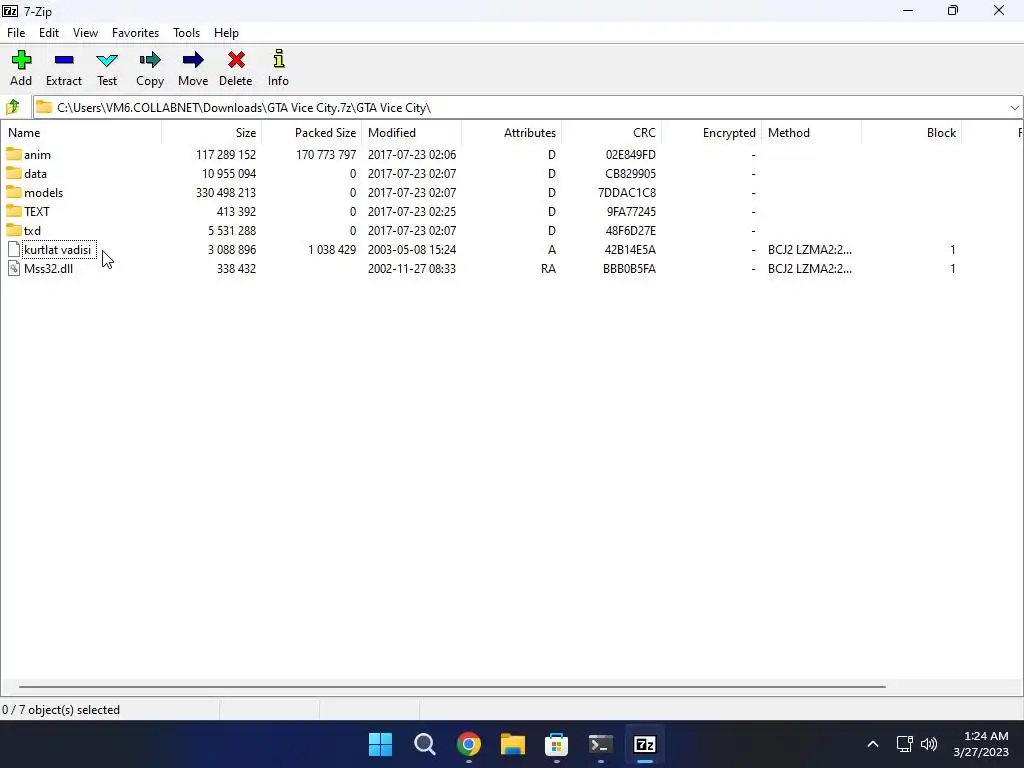The width and height of the screenshot is (1024, 768).
Task: Run the Test archive tool
Action: 107,68
